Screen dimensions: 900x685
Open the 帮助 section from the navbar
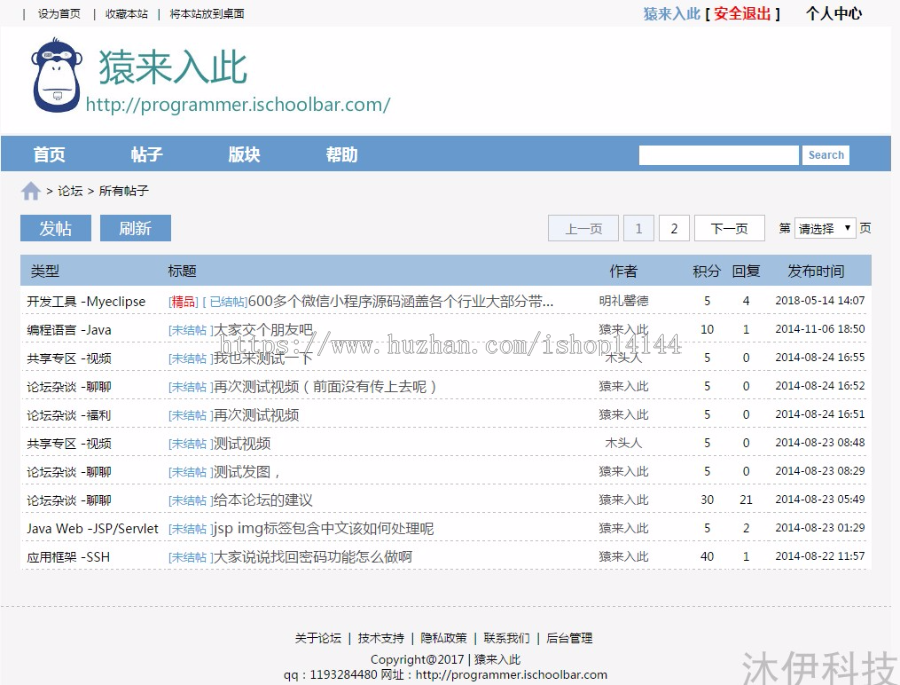pos(342,155)
